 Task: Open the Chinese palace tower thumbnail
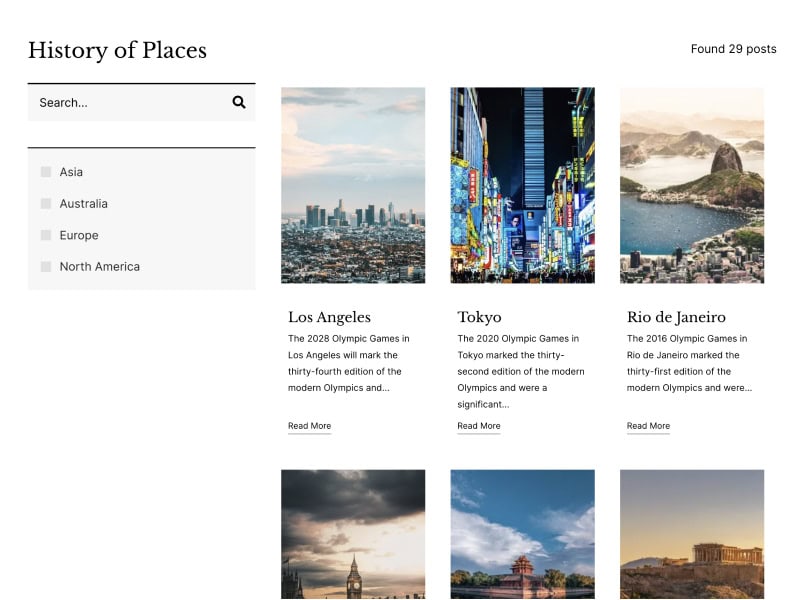pyautogui.click(x=522, y=534)
